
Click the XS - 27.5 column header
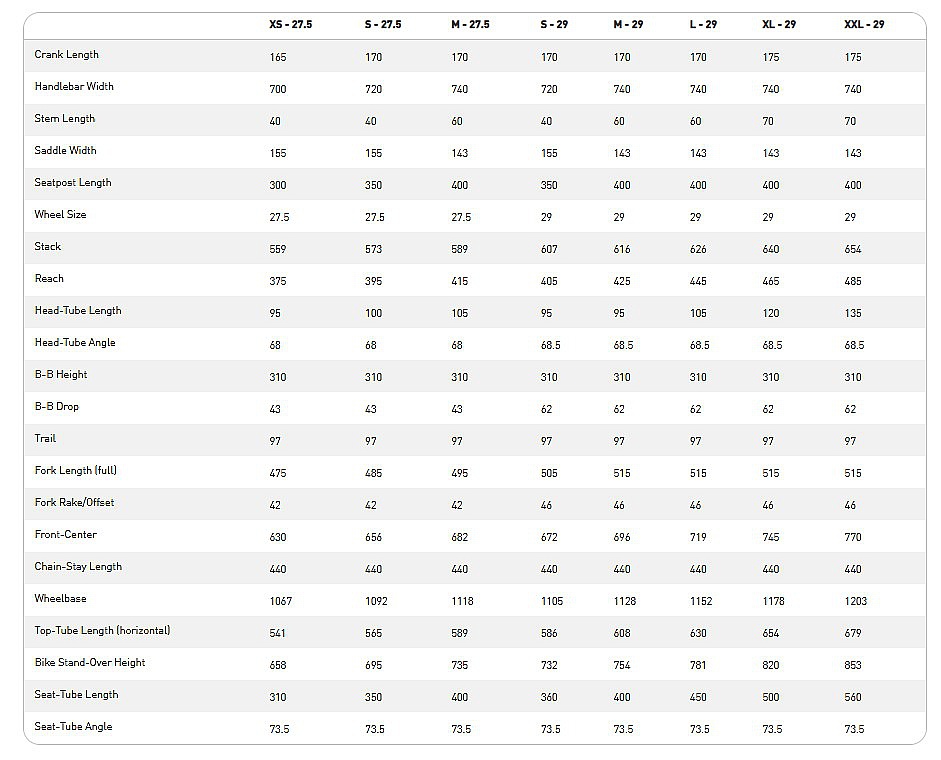290,25
